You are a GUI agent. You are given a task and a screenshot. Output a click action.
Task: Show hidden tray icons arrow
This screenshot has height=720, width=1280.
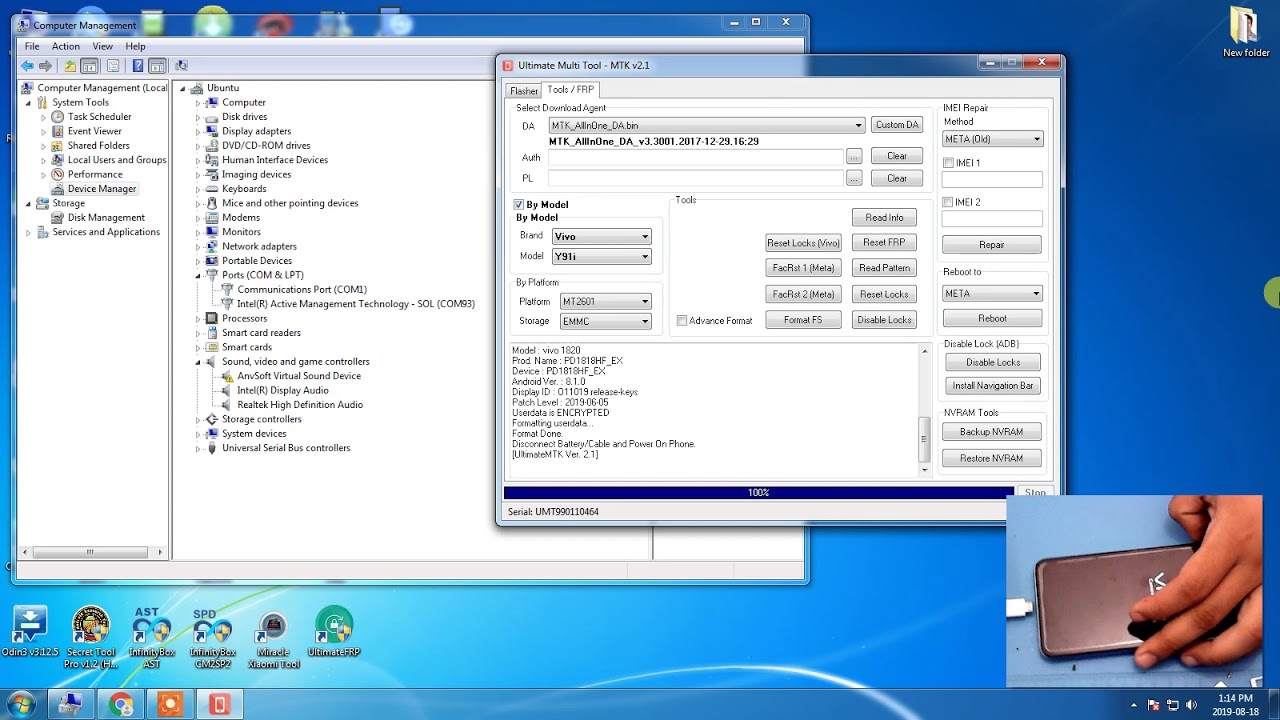point(1136,705)
